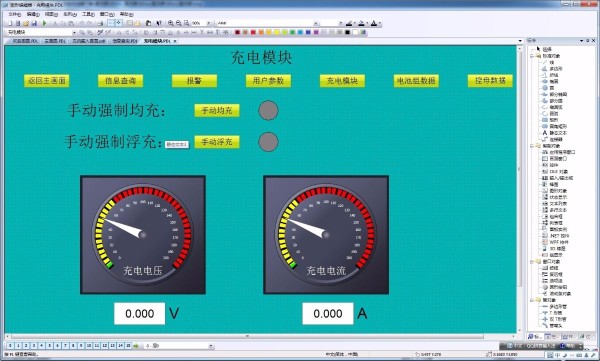This screenshot has height=361, width=600.
Task: Select the 矩形 rectangle object
Action: click(550, 120)
